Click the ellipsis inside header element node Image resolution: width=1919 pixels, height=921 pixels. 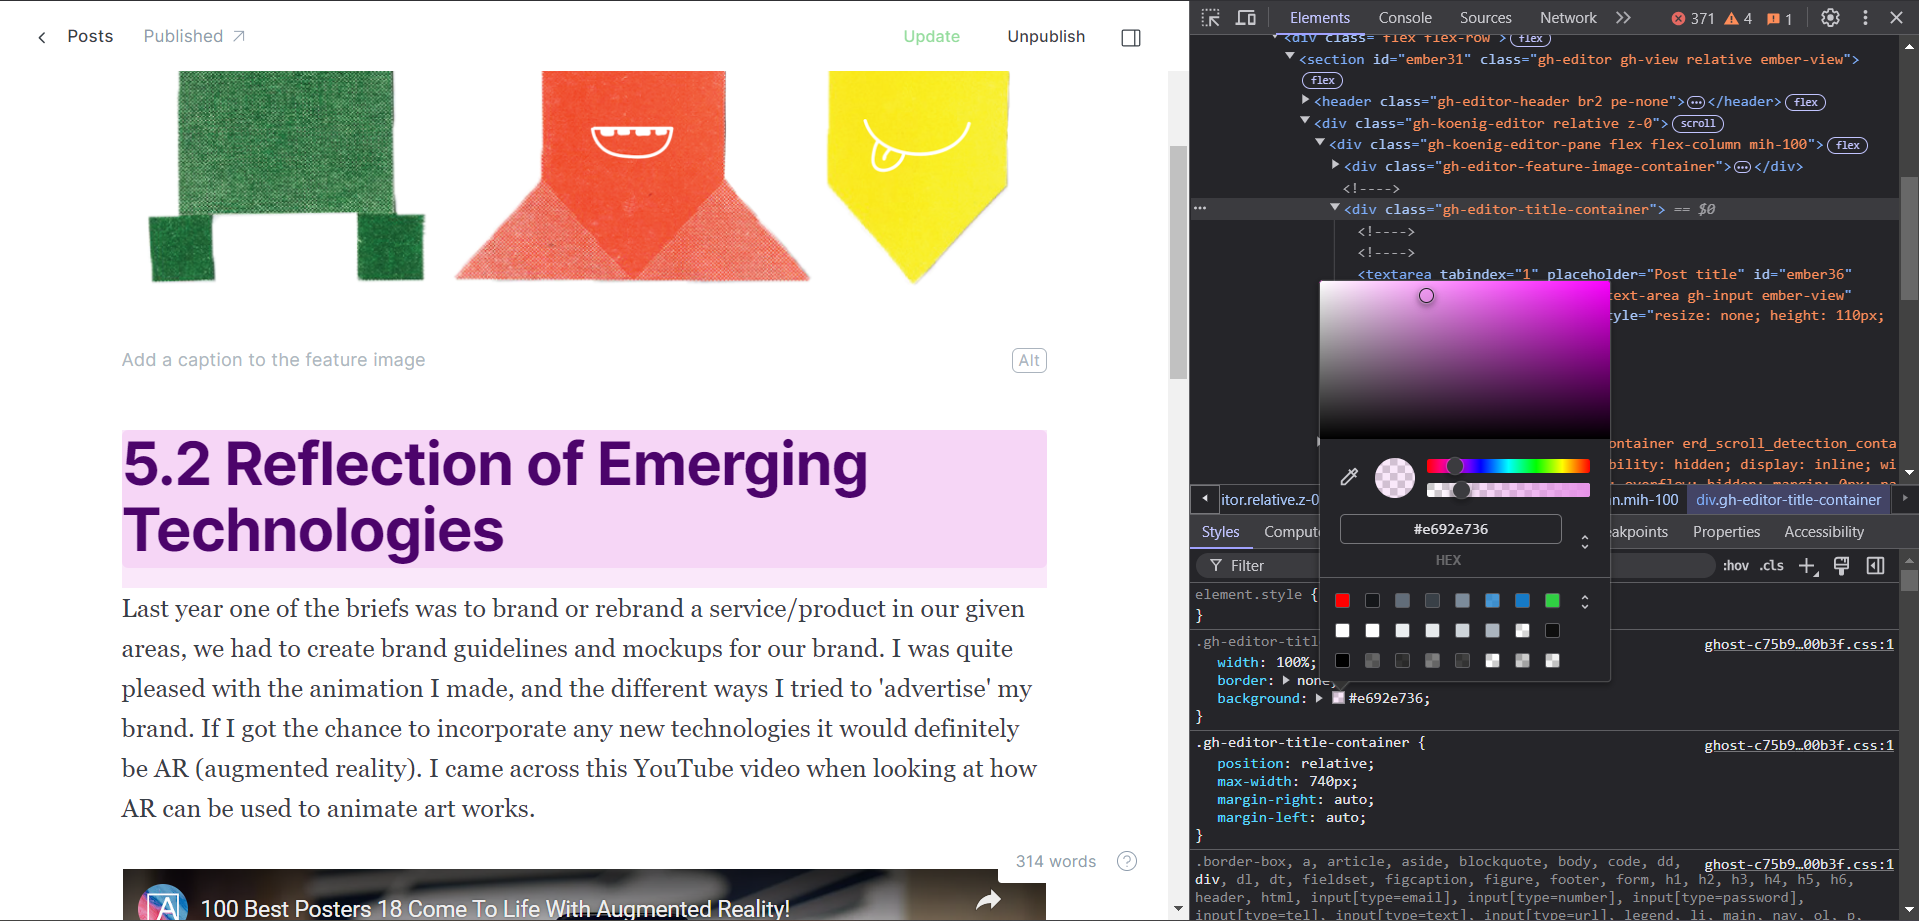click(1696, 102)
